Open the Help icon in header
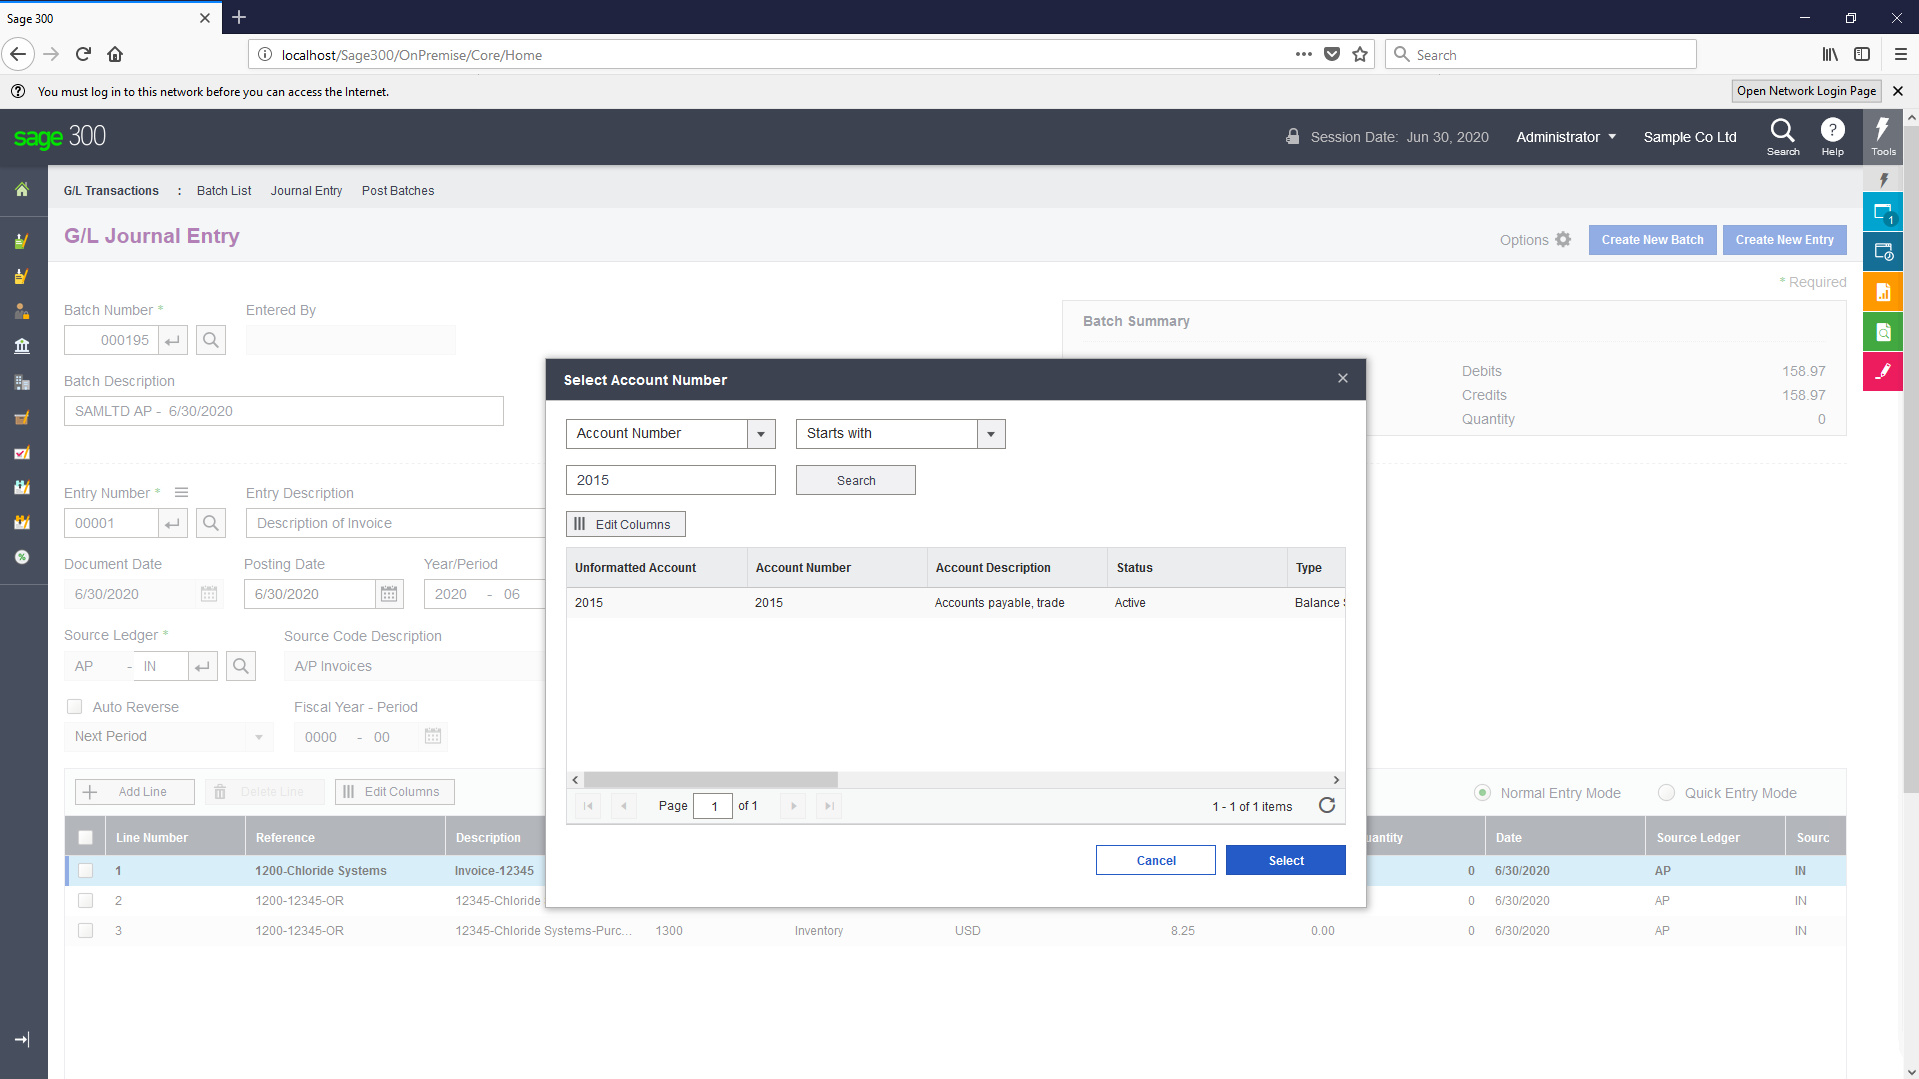This screenshot has width=1919, height=1079. pyautogui.click(x=1832, y=137)
